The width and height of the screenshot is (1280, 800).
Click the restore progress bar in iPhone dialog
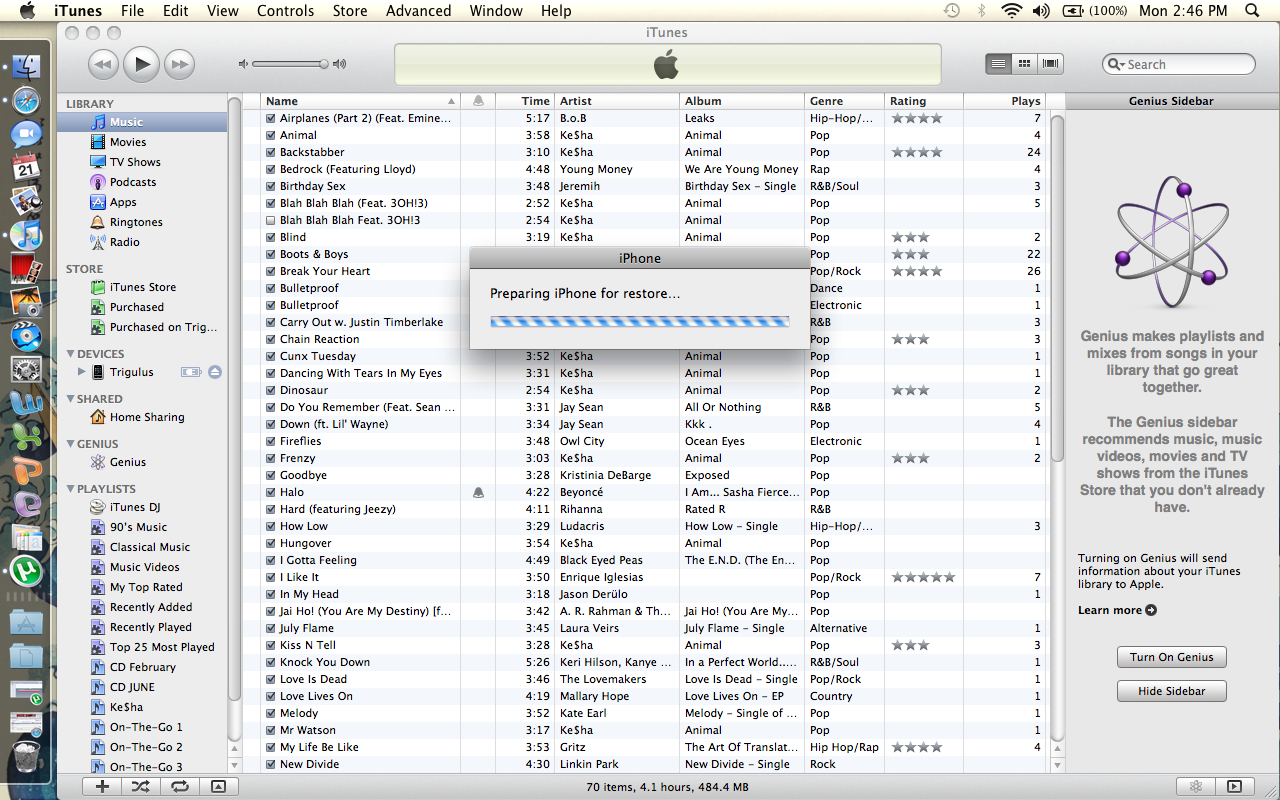[639, 321]
